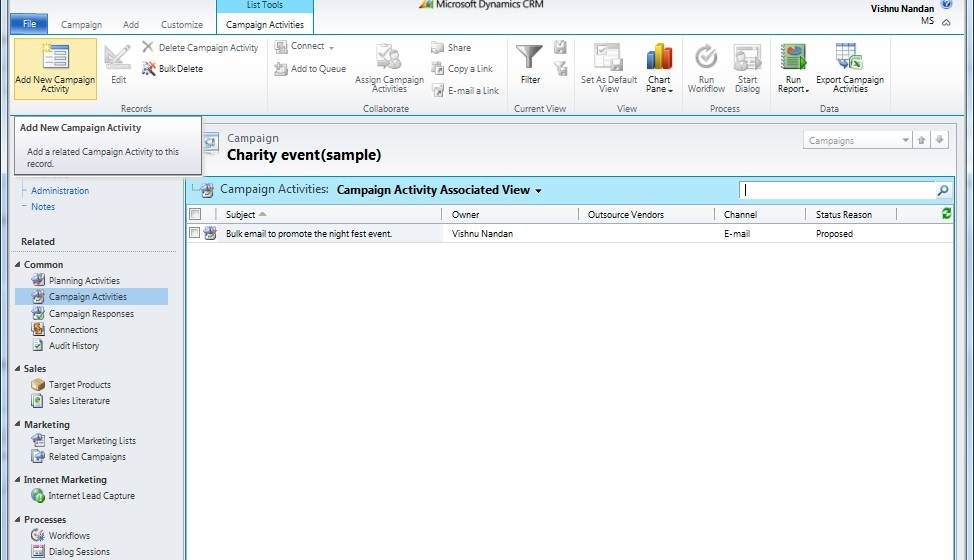Image resolution: width=974 pixels, height=560 pixels.
Task: Click Add to Queue
Action: tap(310, 68)
